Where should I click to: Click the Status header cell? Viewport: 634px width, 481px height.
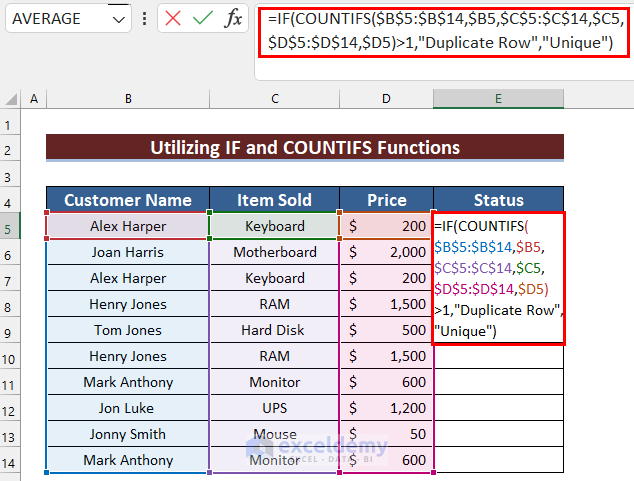point(498,200)
